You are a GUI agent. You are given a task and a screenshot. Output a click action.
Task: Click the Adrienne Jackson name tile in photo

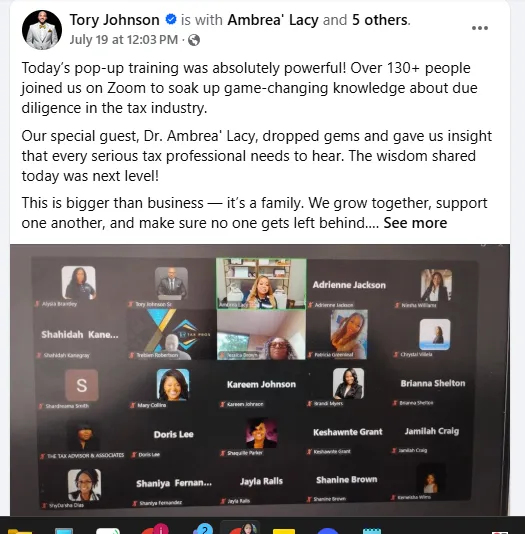(349, 285)
